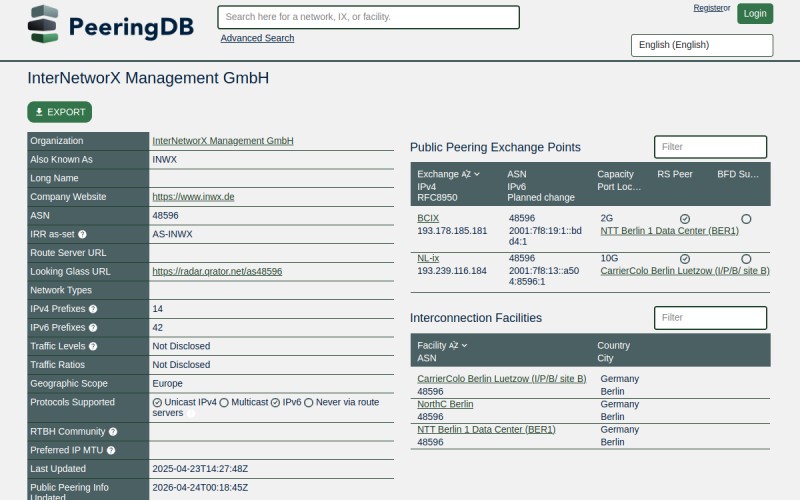This screenshot has width=800, height=500.
Task: Open NTT Berlin 1 Data Center facility link
Action: [x=486, y=430]
